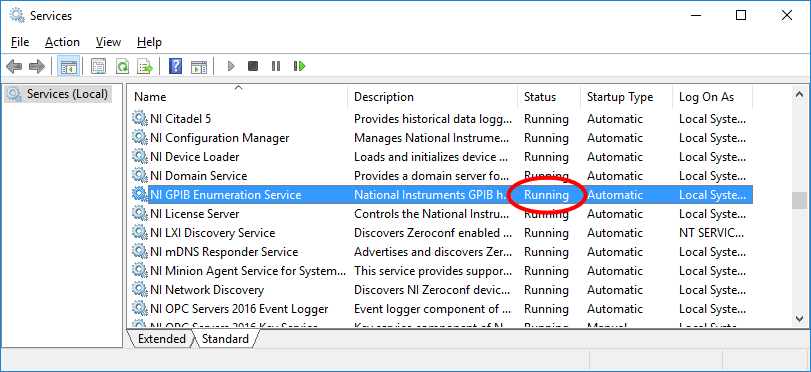The height and width of the screenshot is (372, 811).
Task: Click the Restart Service toolbar icon
Action: [299, 66]
